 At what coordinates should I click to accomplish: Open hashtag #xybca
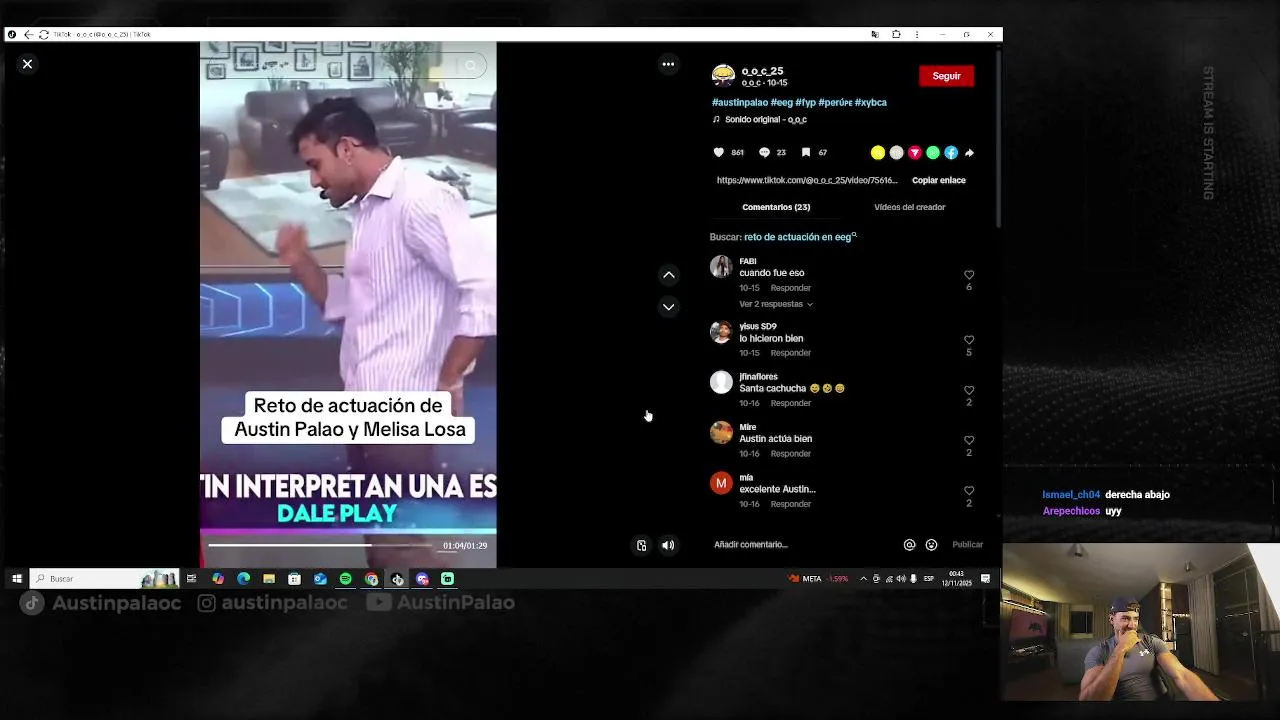tap(871, 102)
